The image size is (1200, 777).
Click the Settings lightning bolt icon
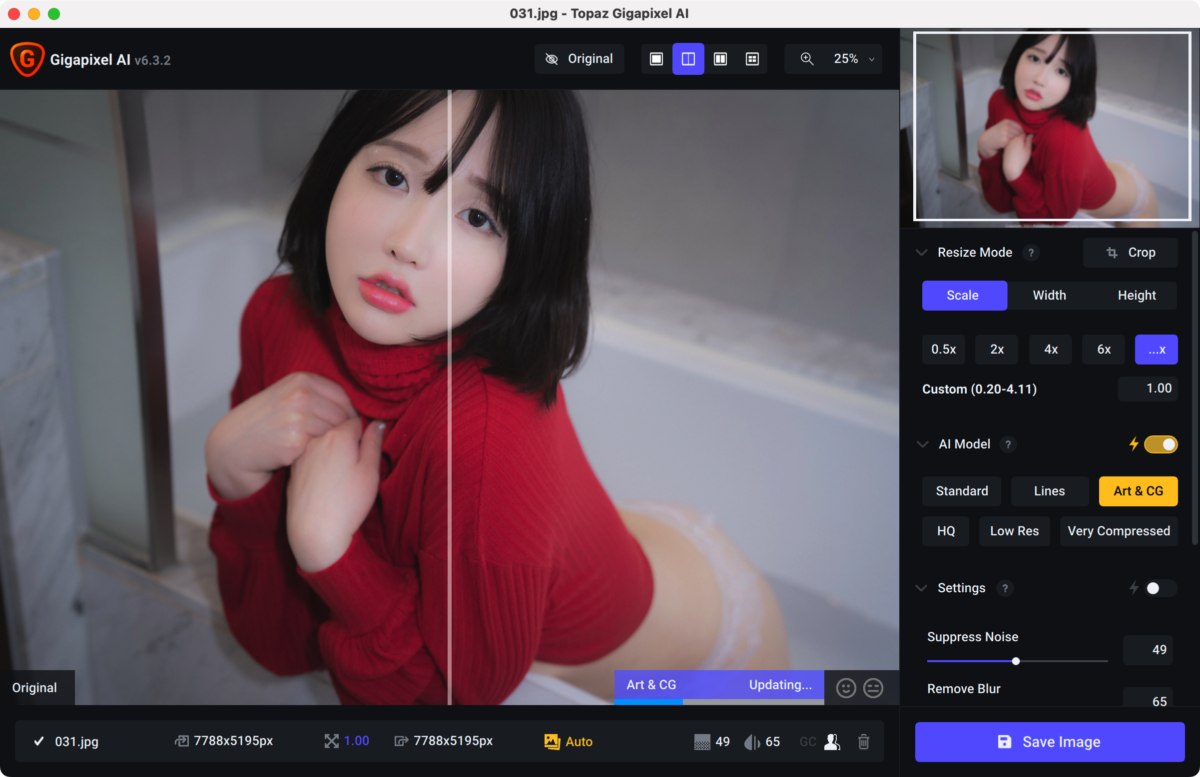pos(1134,588)
